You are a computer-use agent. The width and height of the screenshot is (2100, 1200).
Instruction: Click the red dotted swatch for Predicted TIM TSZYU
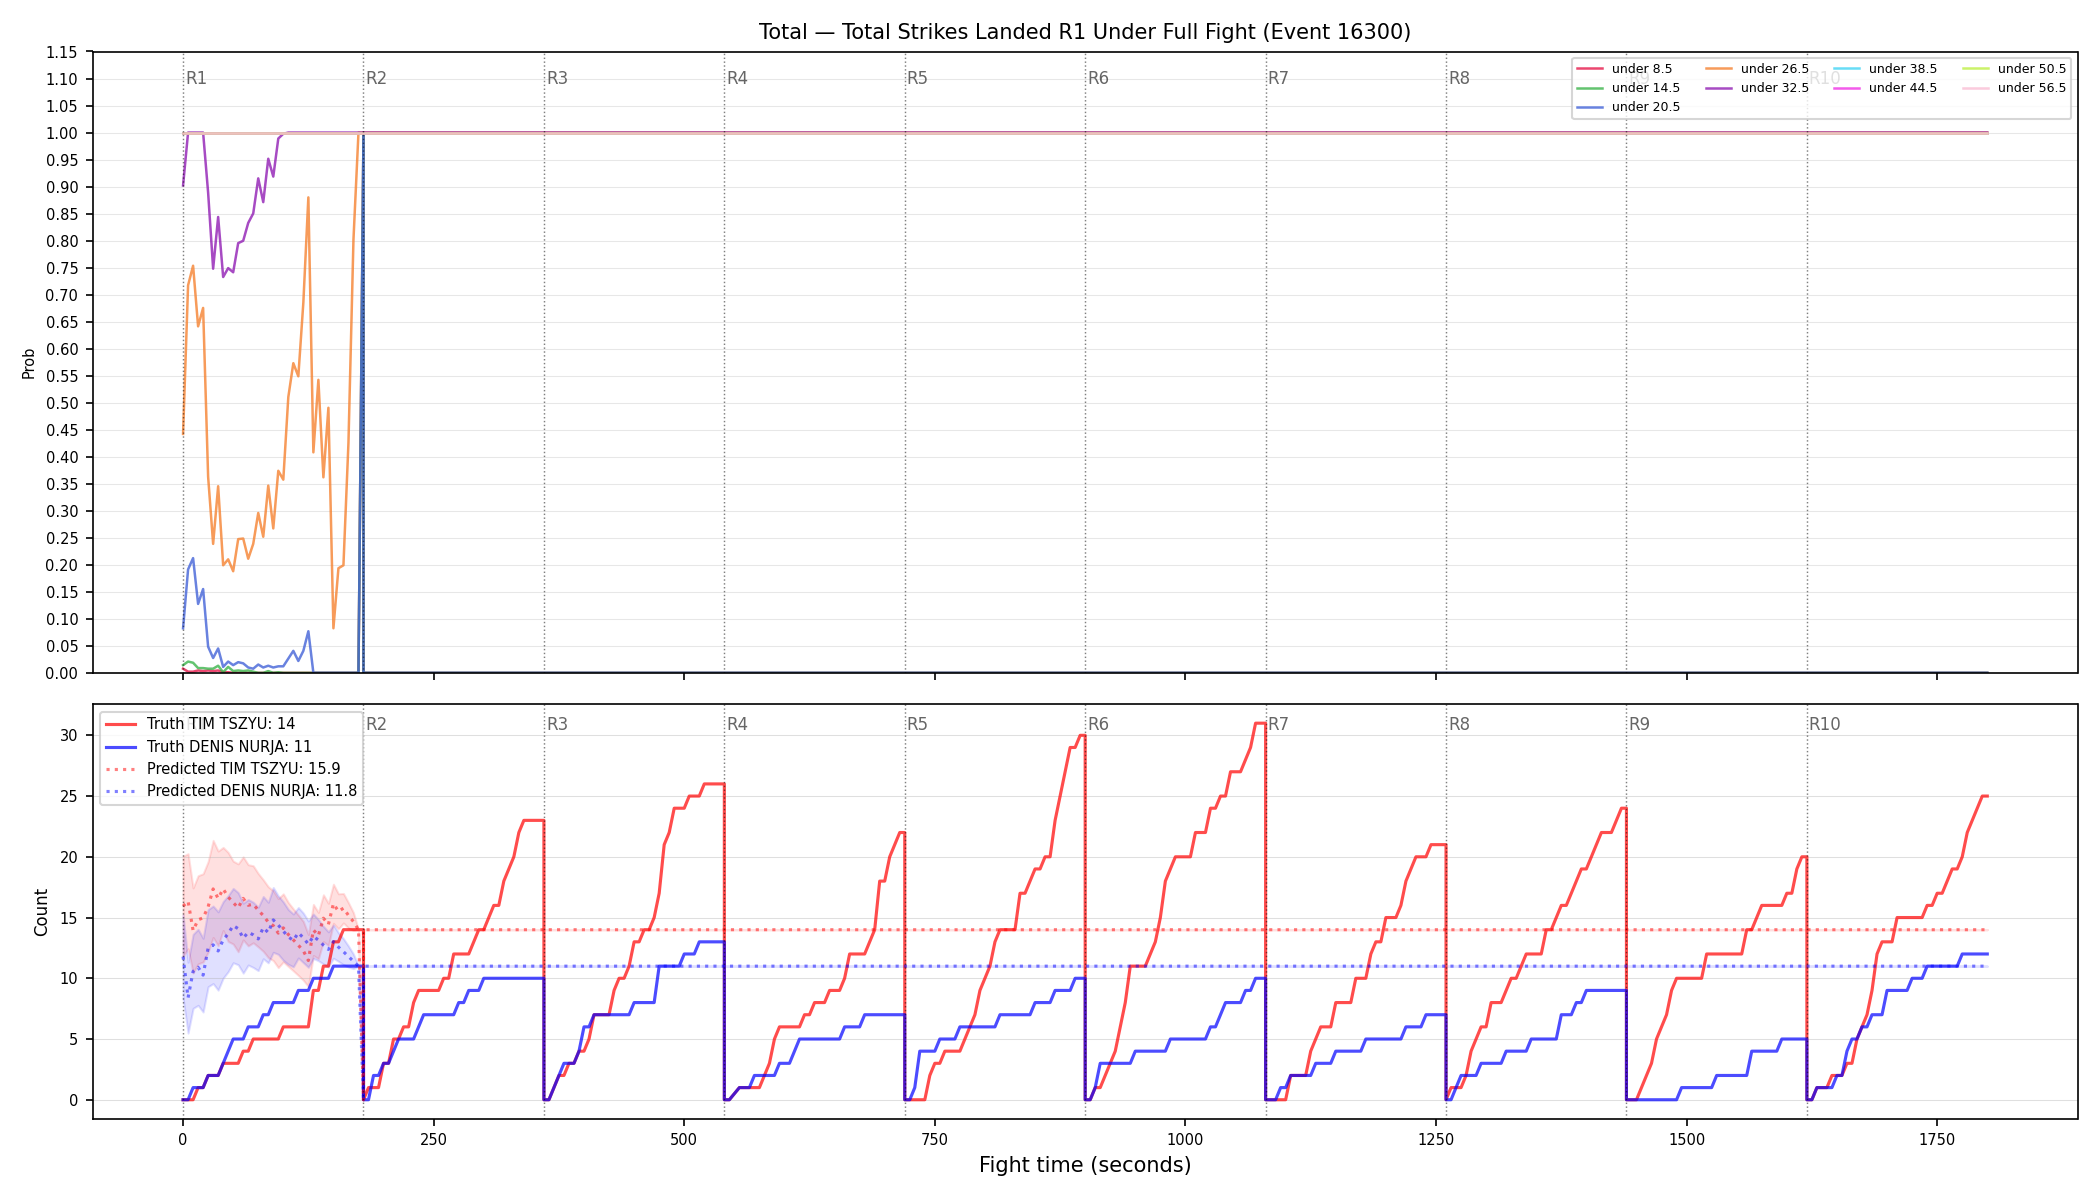(121, 769)
